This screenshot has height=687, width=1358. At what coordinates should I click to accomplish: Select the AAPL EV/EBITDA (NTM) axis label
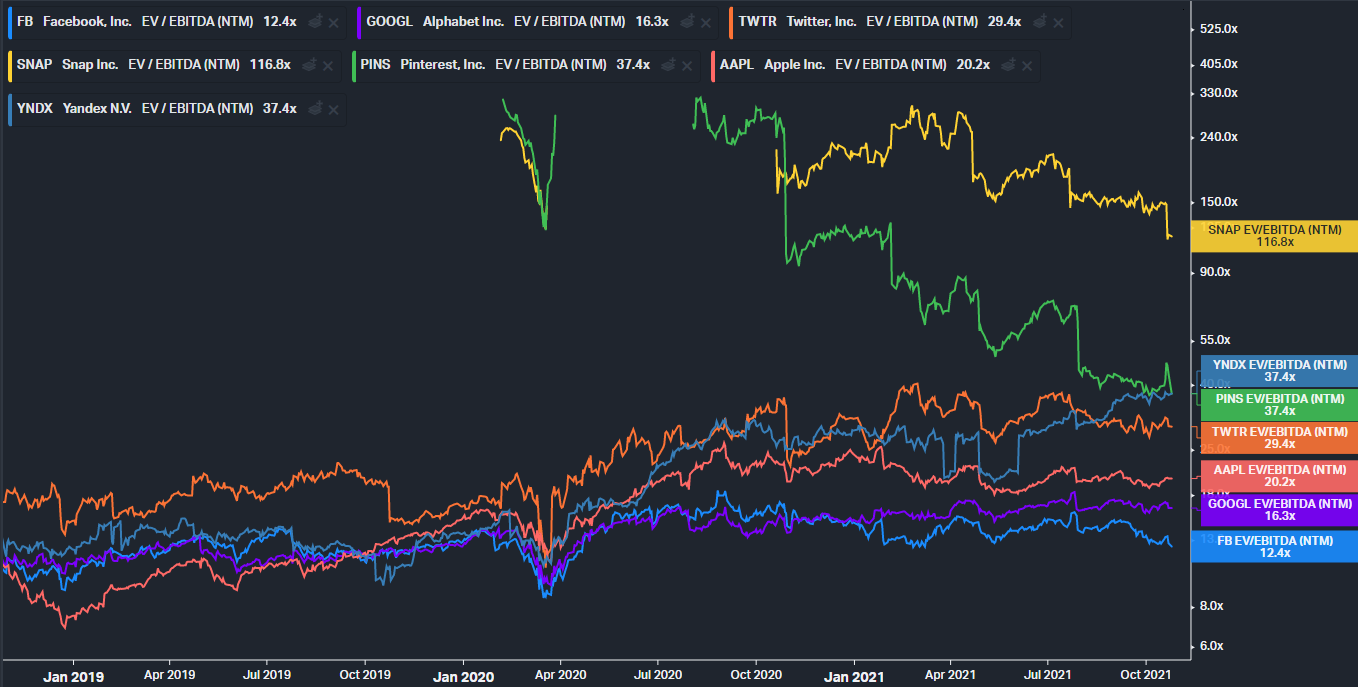click(1279, 476)
